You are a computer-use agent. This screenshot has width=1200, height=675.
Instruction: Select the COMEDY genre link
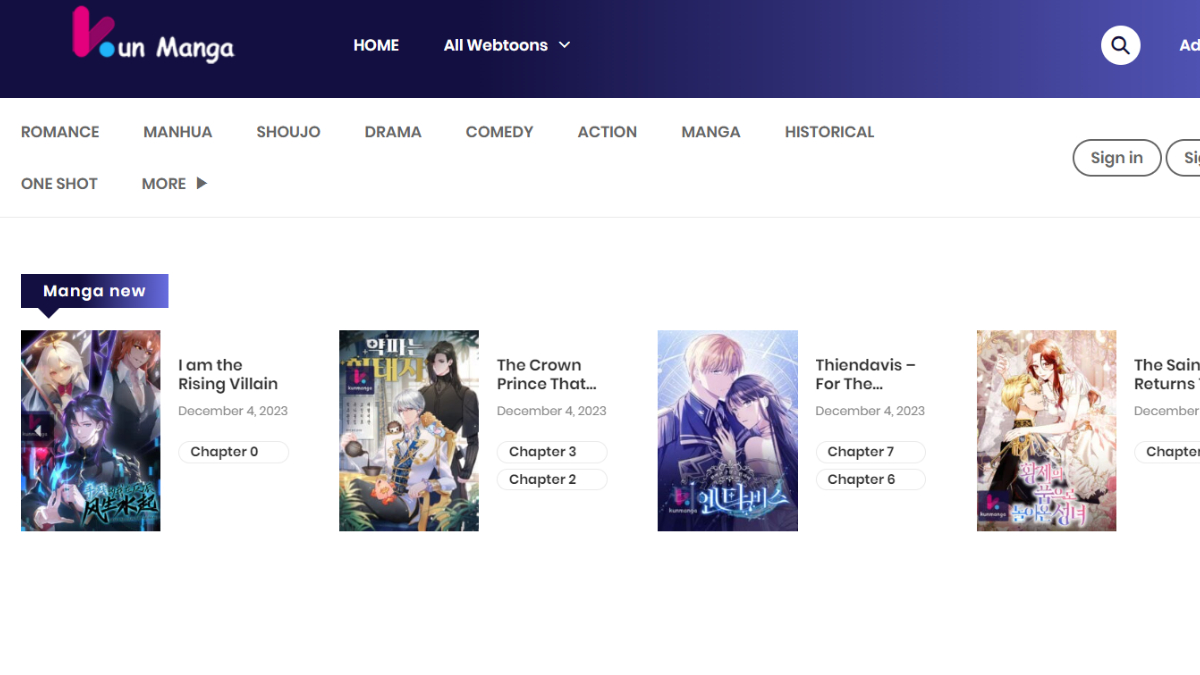pos(499,132)
